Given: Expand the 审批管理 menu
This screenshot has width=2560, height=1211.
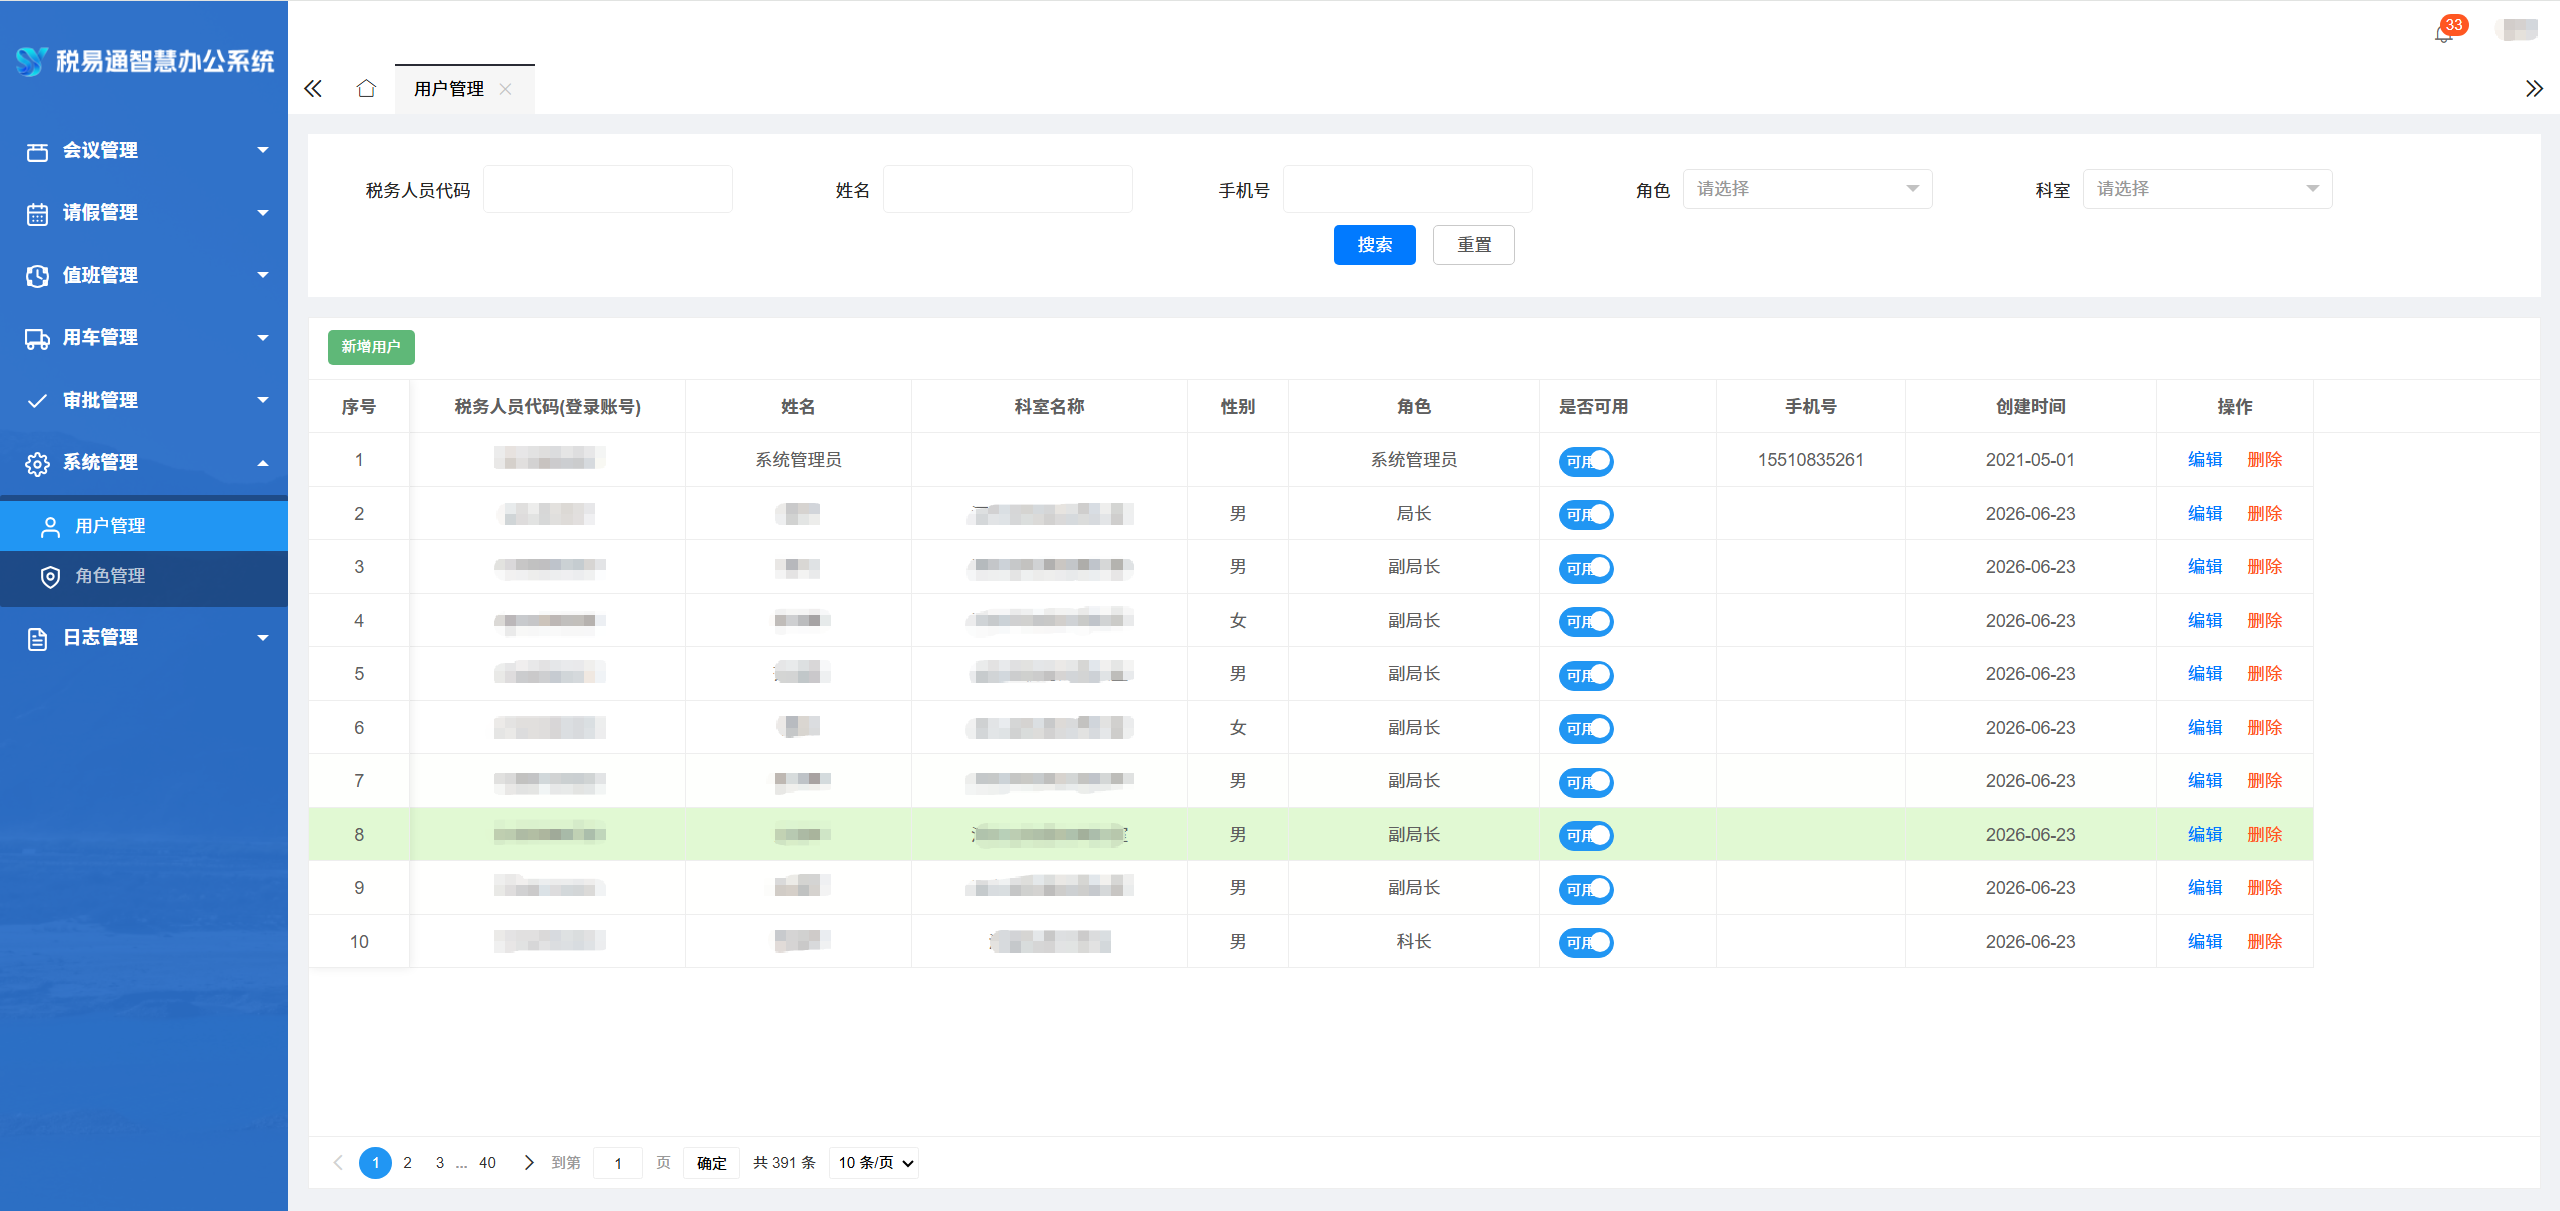Looking at the screenshot, I should [x=144, y=400].
